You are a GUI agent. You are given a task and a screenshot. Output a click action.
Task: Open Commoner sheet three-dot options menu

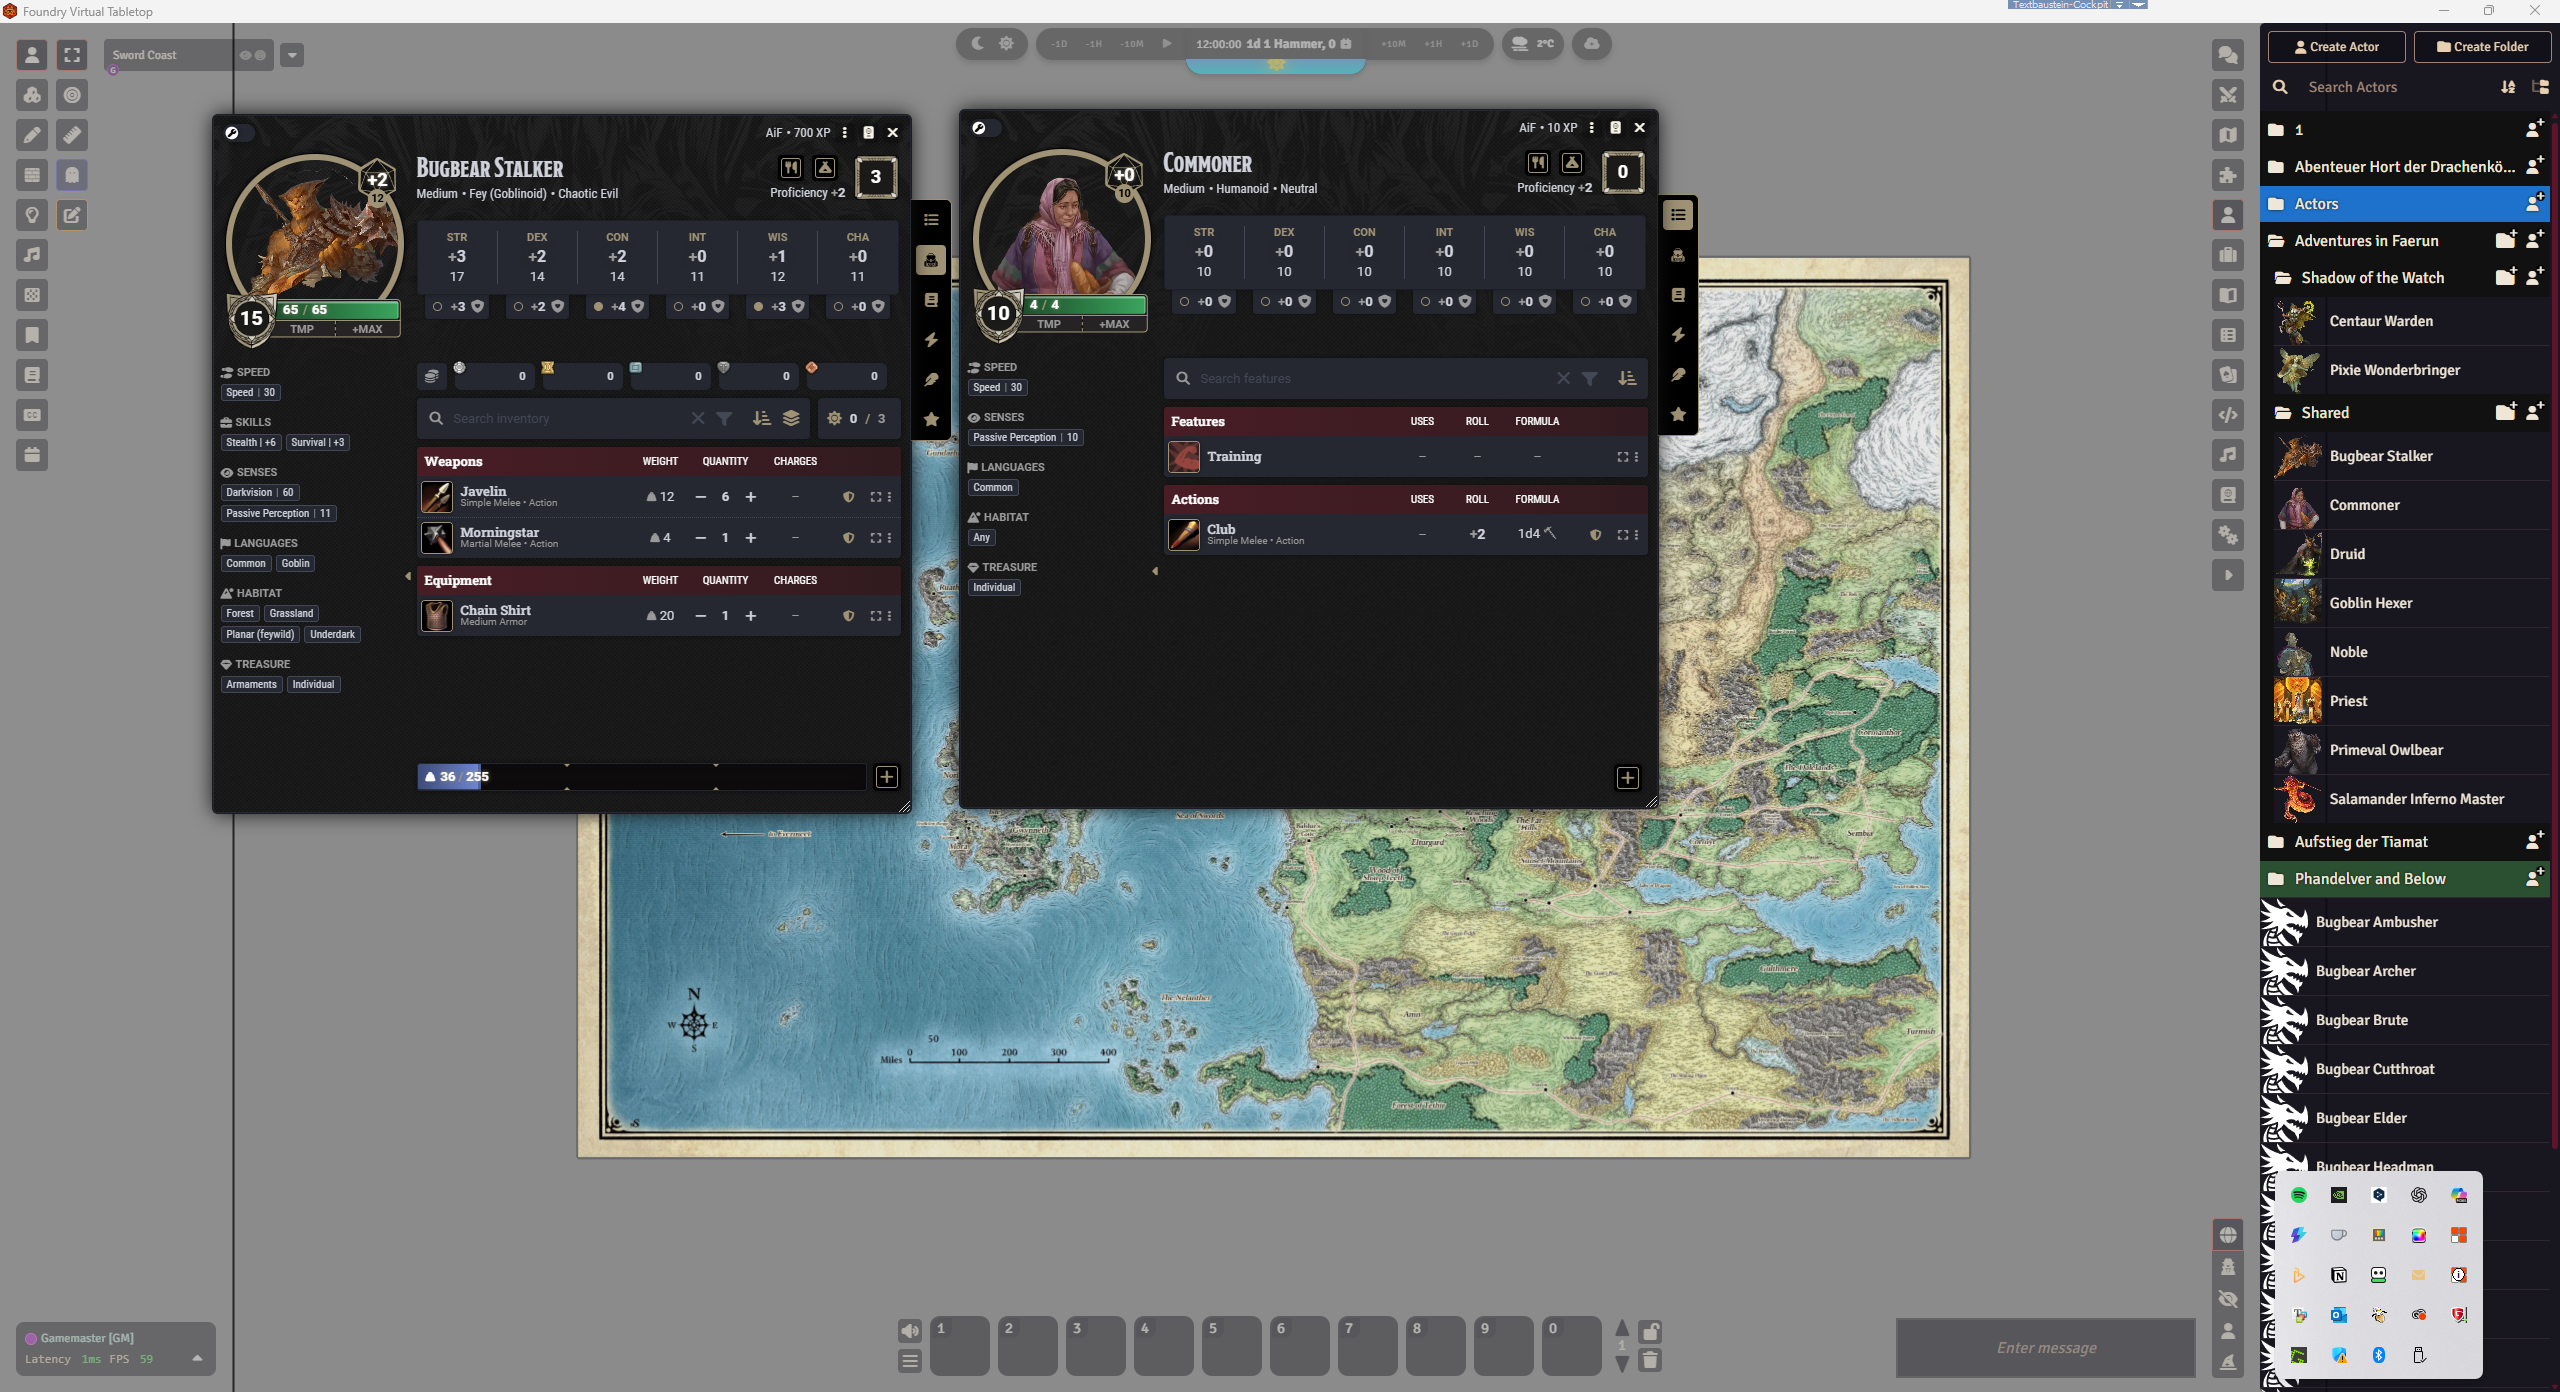tap(1592, 127)
